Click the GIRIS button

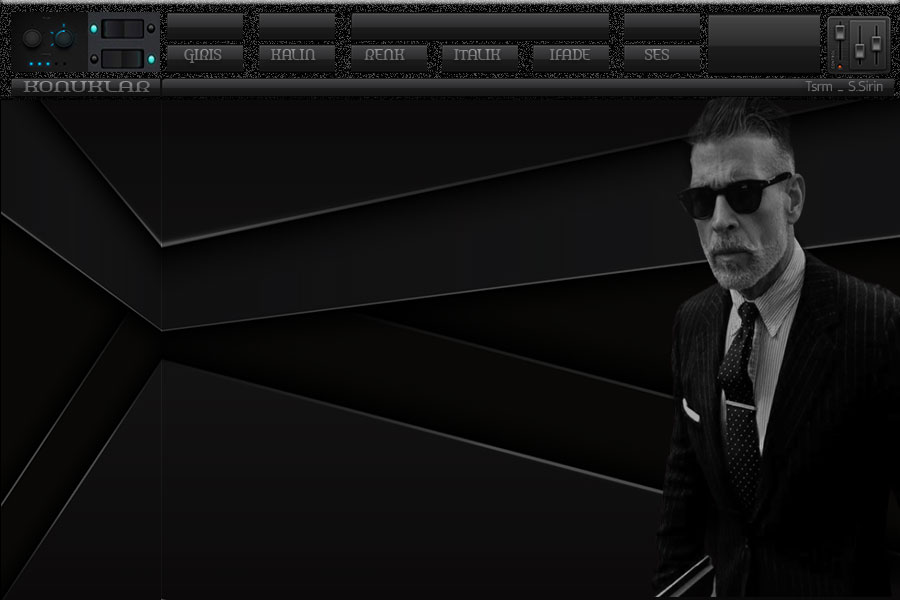click(204, 56)
